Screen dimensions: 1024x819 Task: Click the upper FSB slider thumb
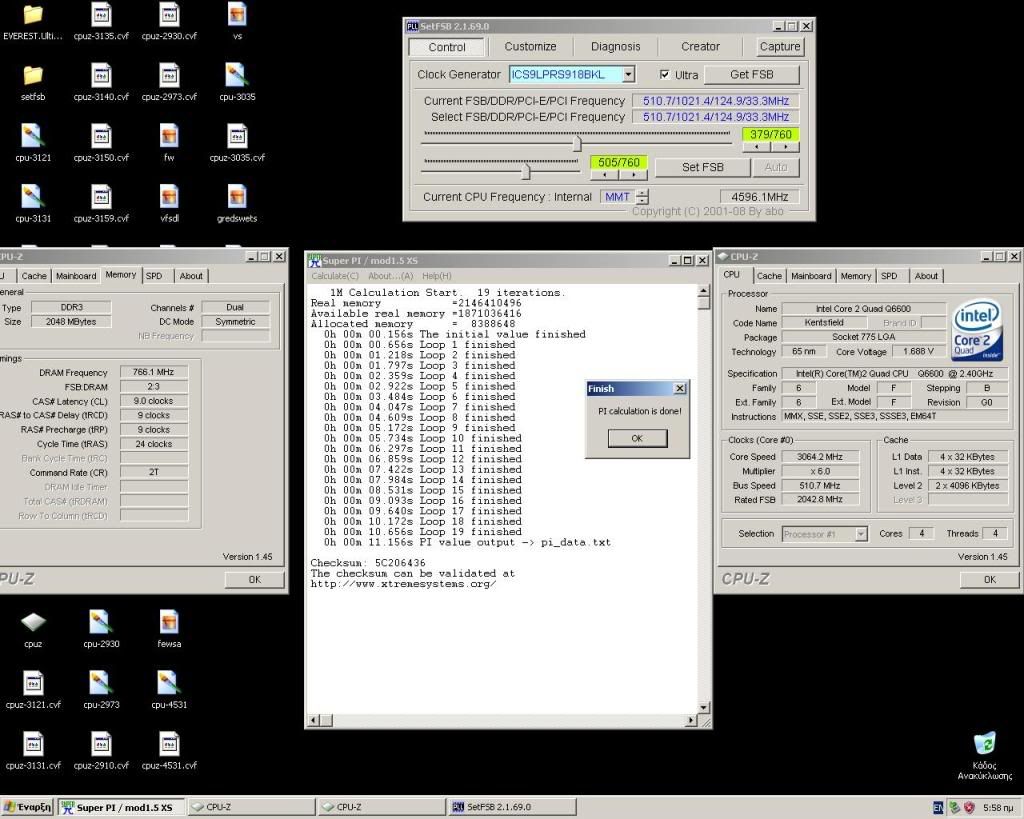(577, 143)
